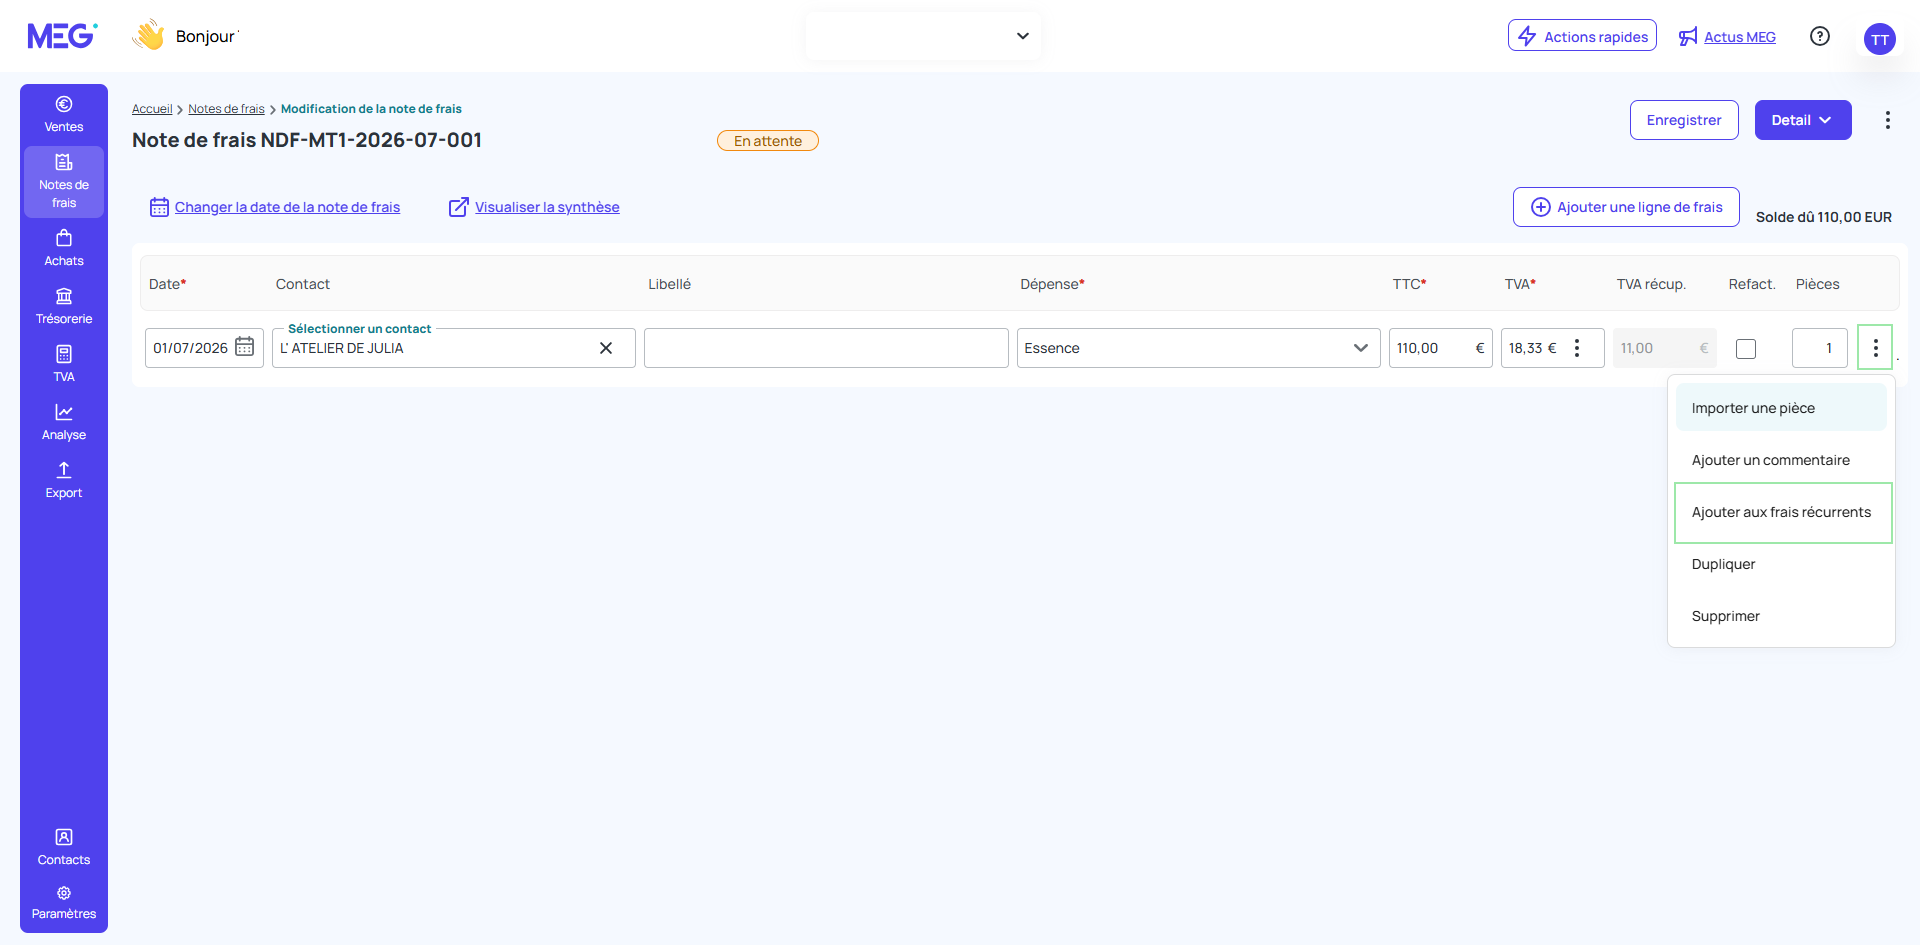Click the Pièces count field
Screen dimensions: 1920x945
point(1820,348)
